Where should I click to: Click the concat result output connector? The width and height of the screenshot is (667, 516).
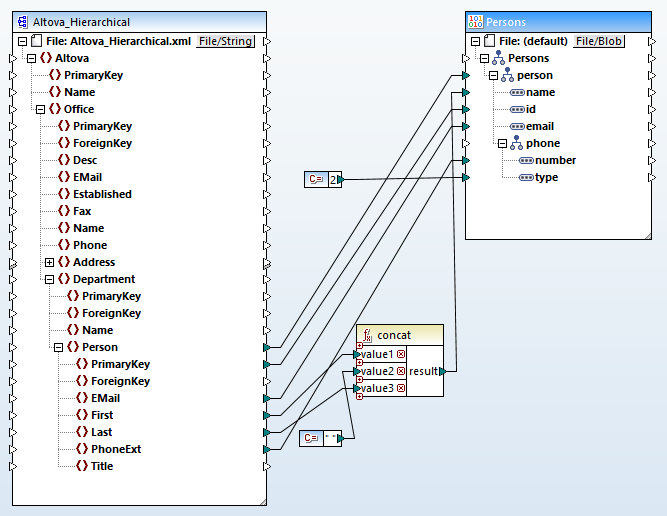443,372
